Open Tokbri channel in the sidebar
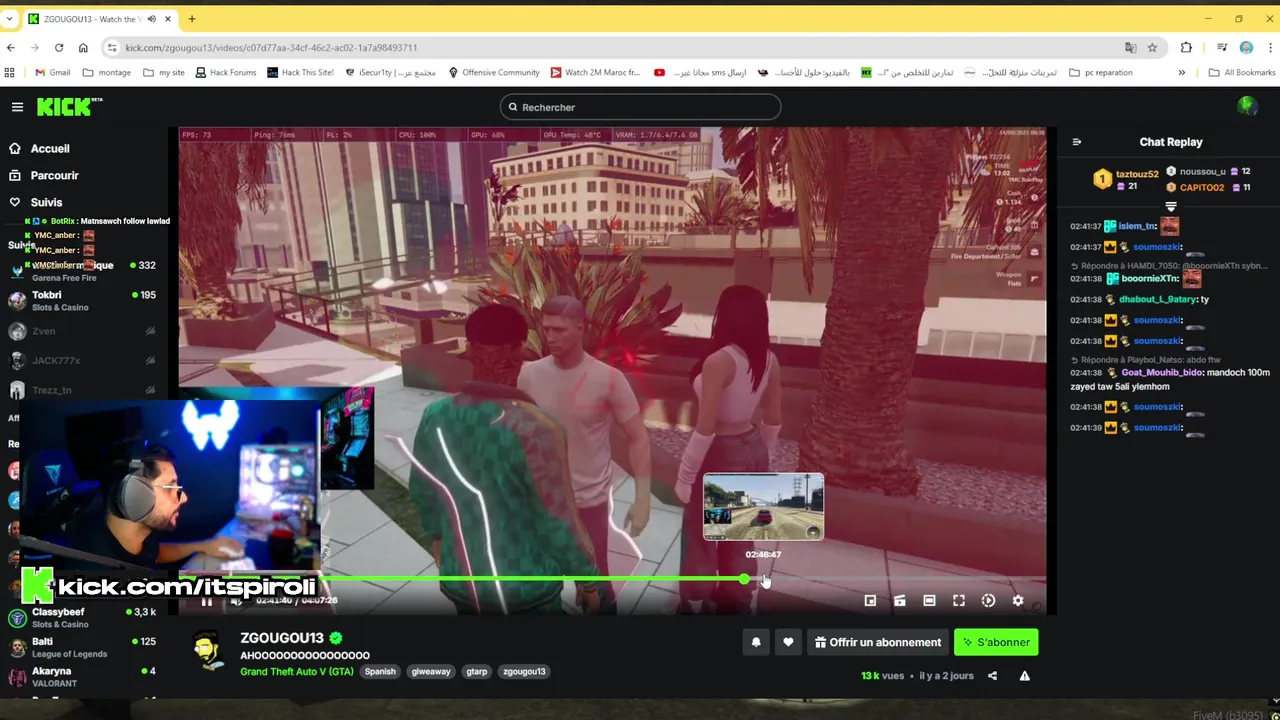 [x=84, y=301]
